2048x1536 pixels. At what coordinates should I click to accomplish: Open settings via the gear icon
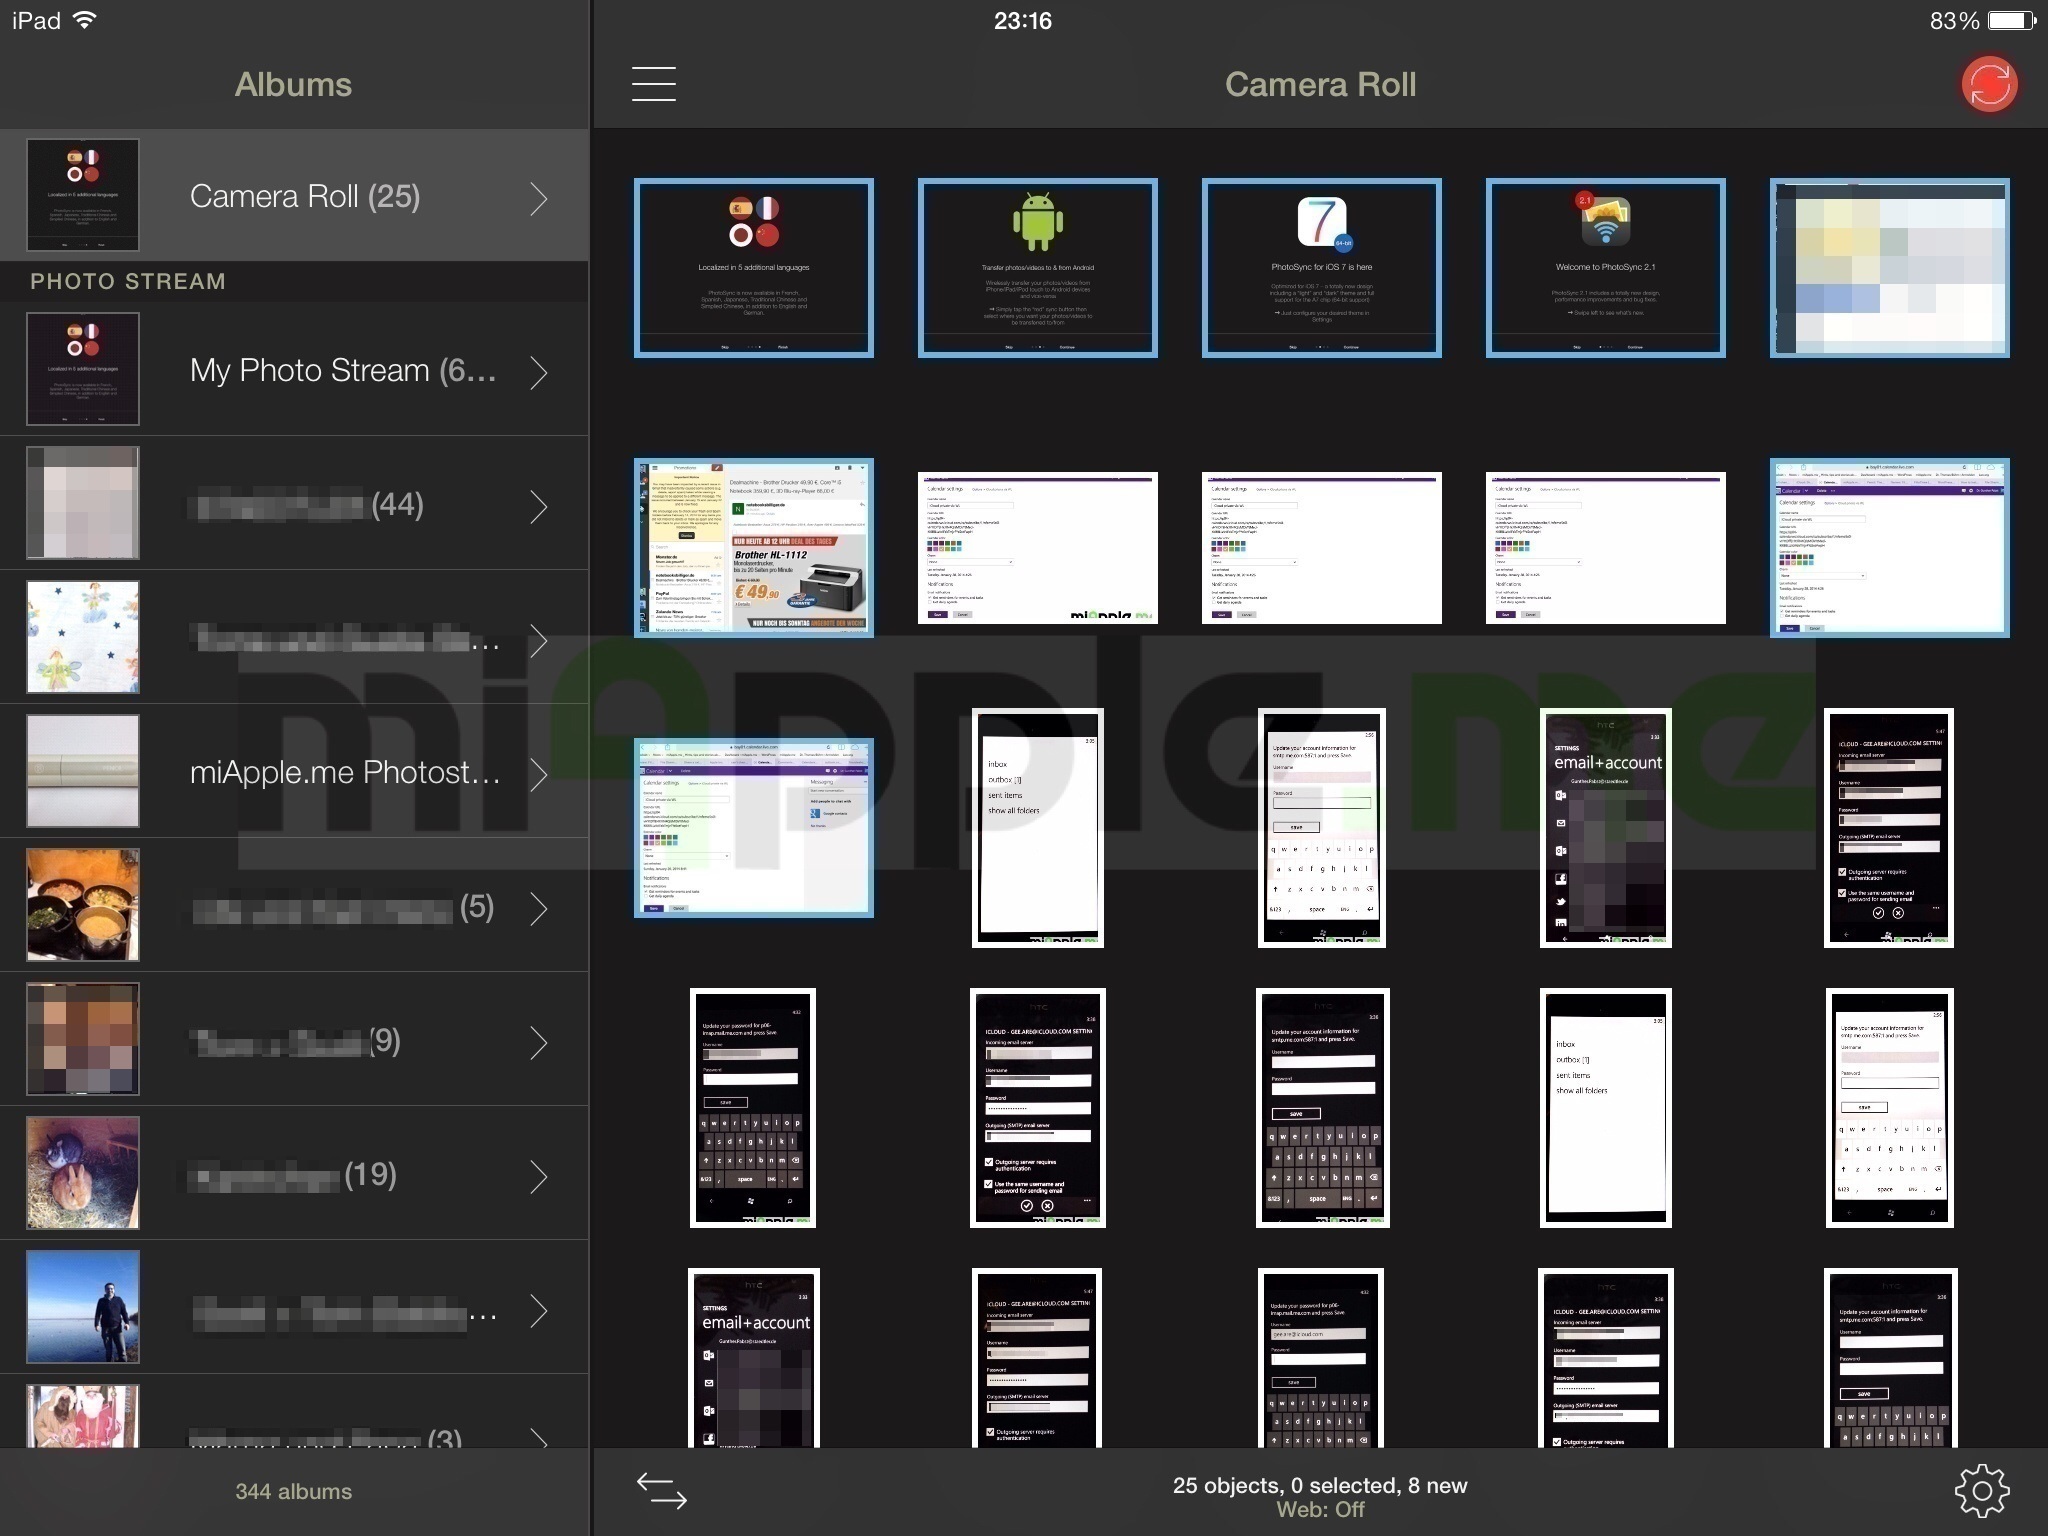1981,1491
